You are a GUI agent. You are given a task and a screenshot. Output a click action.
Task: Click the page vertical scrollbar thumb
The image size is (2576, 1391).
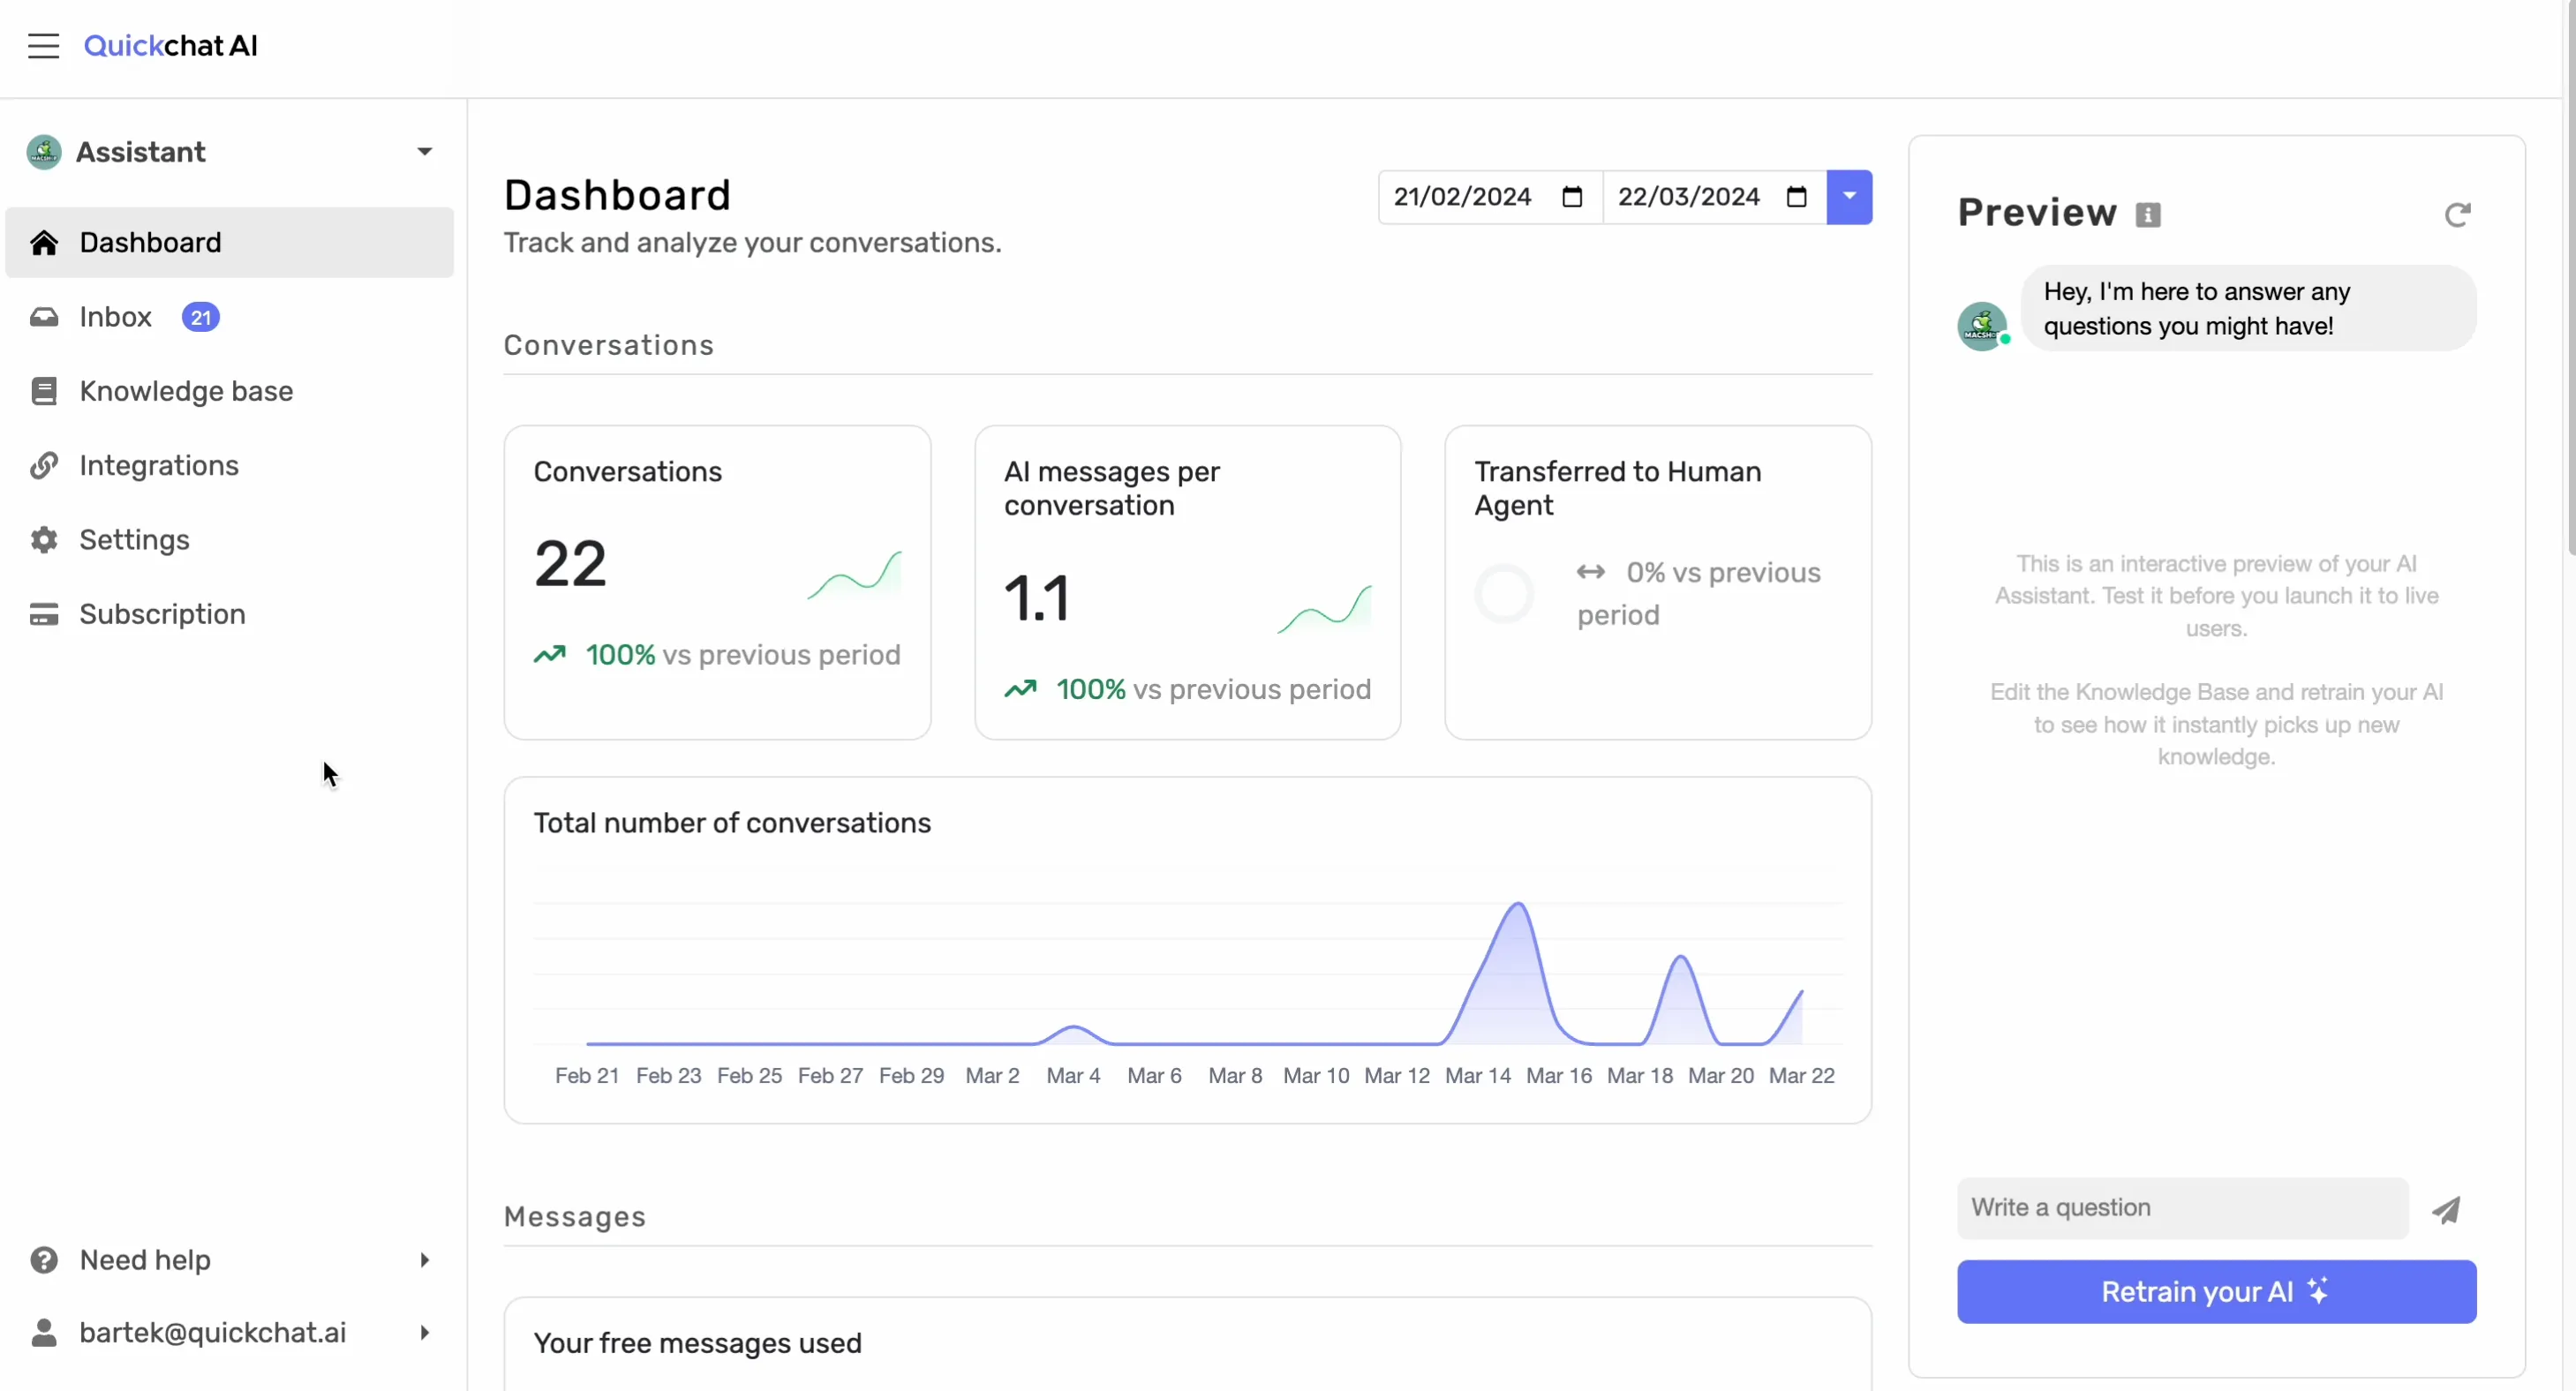pos(2570,277)
